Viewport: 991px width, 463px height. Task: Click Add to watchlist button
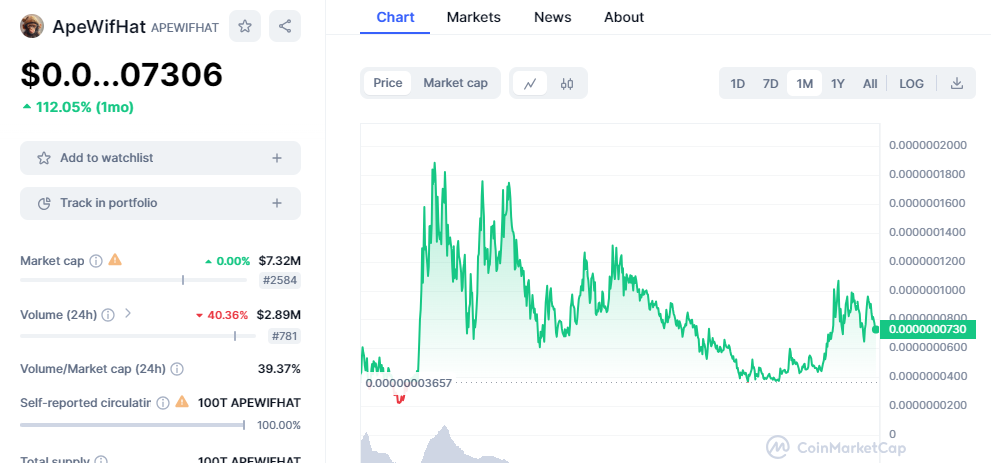(x=161, y=158)
